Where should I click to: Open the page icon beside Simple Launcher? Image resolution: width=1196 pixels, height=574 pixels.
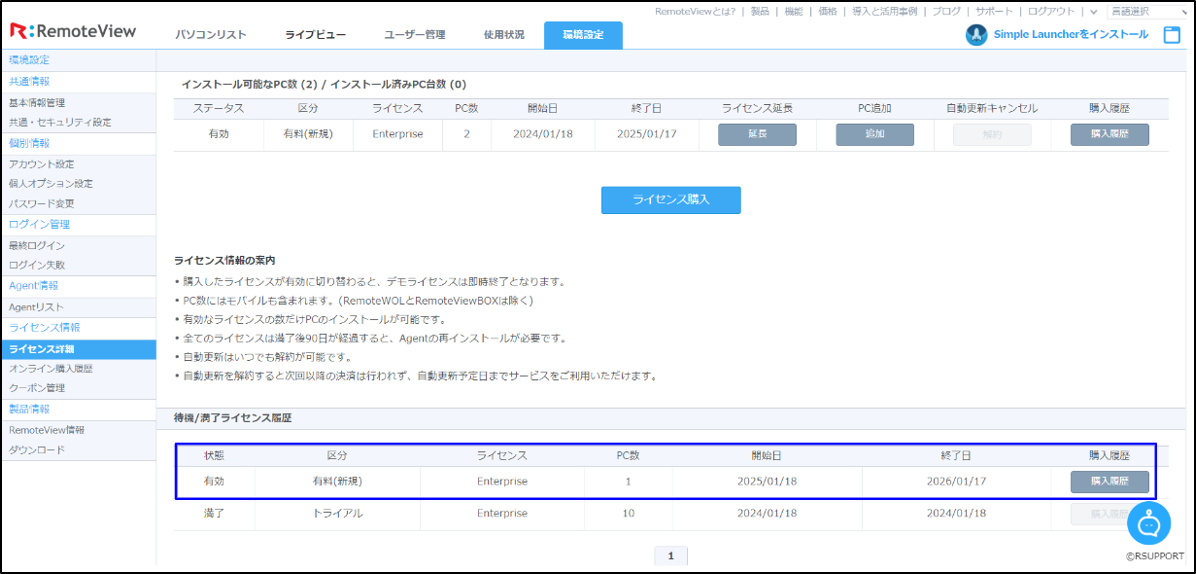[x=1171, y=34]
